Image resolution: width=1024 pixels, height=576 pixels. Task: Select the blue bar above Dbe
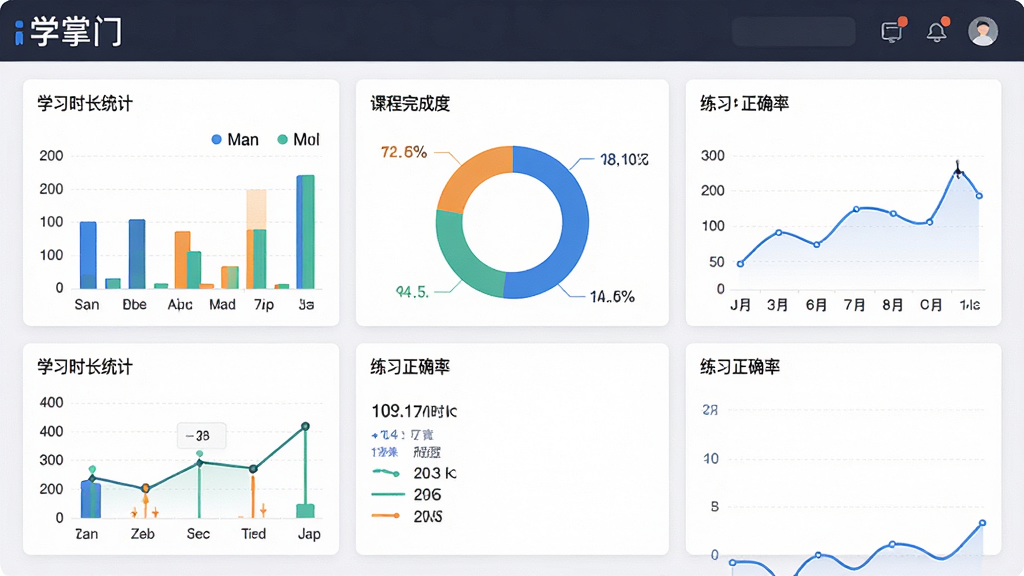tap(136, 254)
